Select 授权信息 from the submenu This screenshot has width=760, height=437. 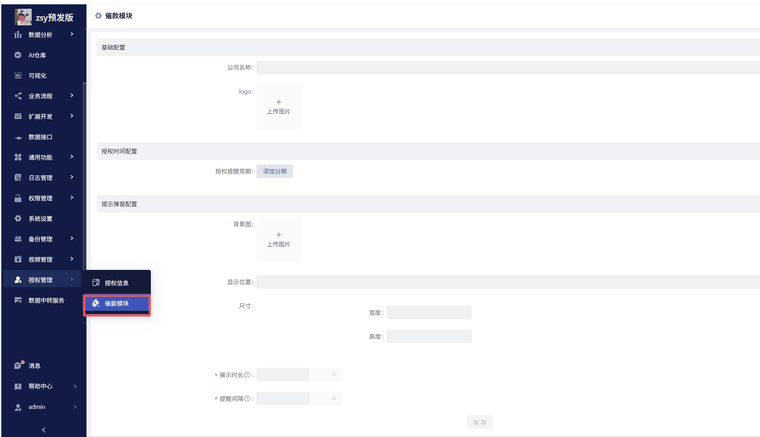117,283
